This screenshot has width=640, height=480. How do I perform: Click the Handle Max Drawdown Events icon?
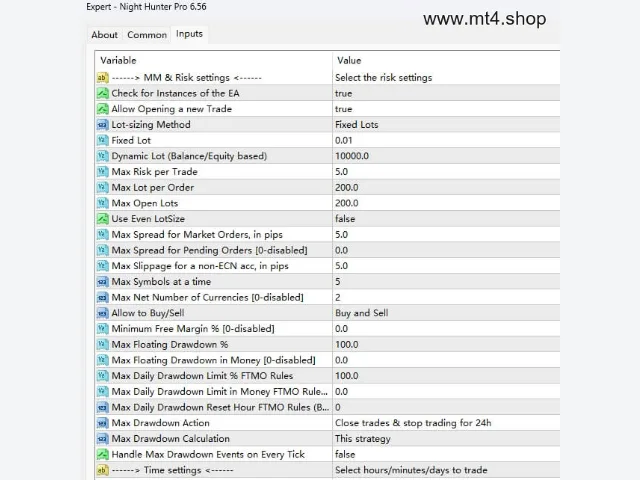102,455
